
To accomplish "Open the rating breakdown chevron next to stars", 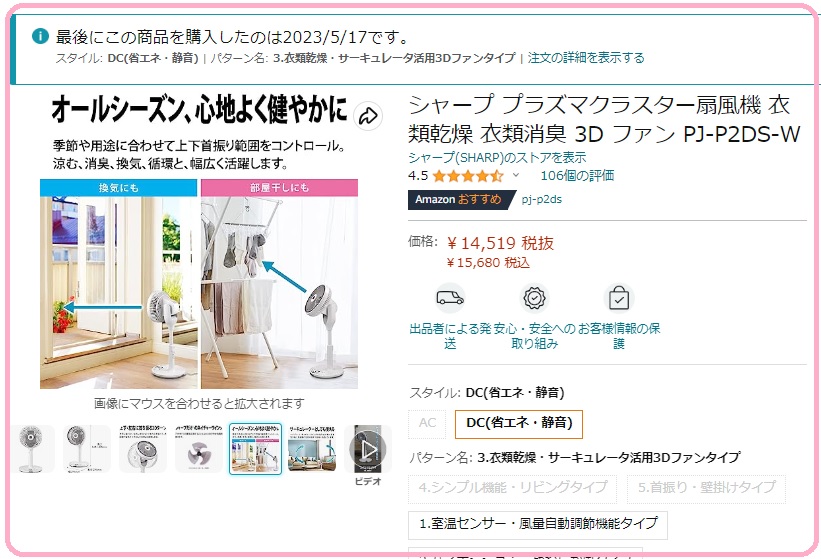I will (516, 175).
